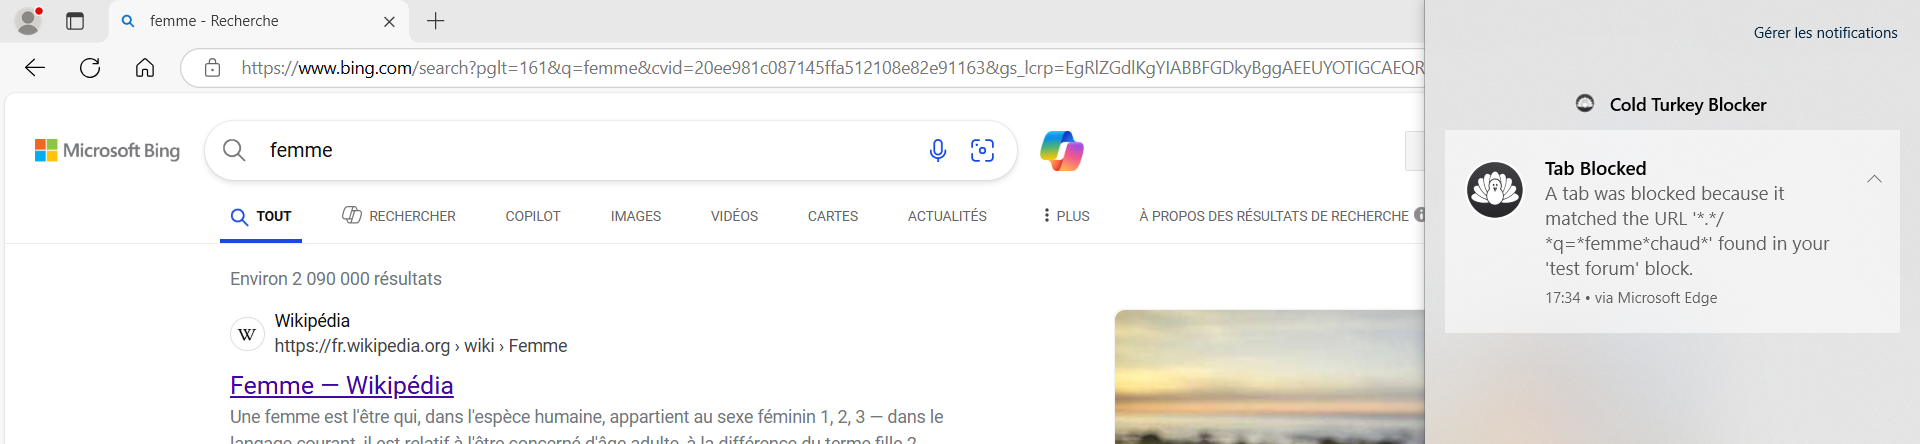Switch to the RECHERCHER tab

pos(399,216)
